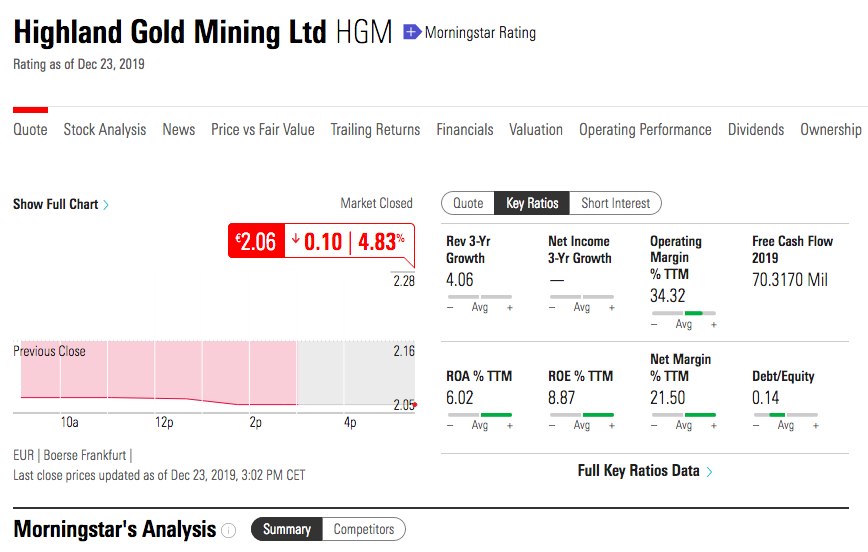Go to the Financials tab
Image resolution: width=868 pixels, height=552 pixels.
[465, 130]
